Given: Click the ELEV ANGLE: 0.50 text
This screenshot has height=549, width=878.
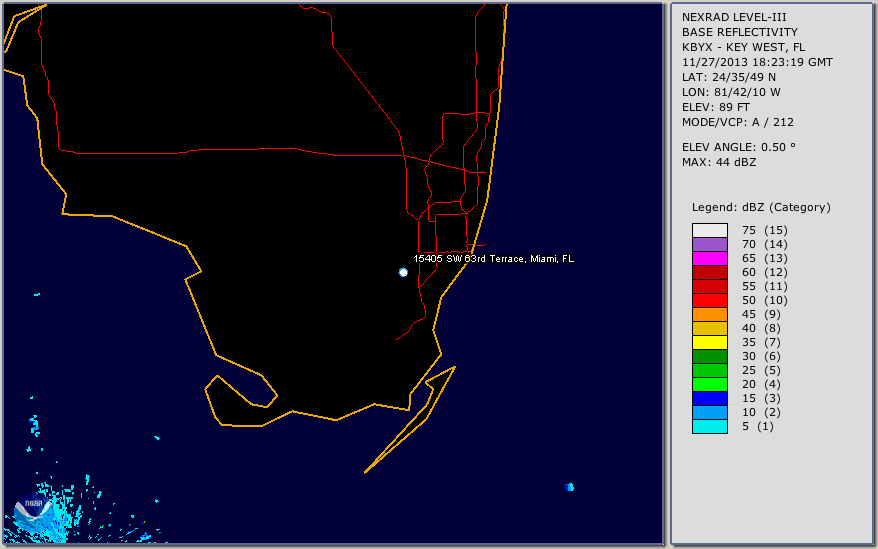Looking at the screenshot, I should tap(739, 147).
